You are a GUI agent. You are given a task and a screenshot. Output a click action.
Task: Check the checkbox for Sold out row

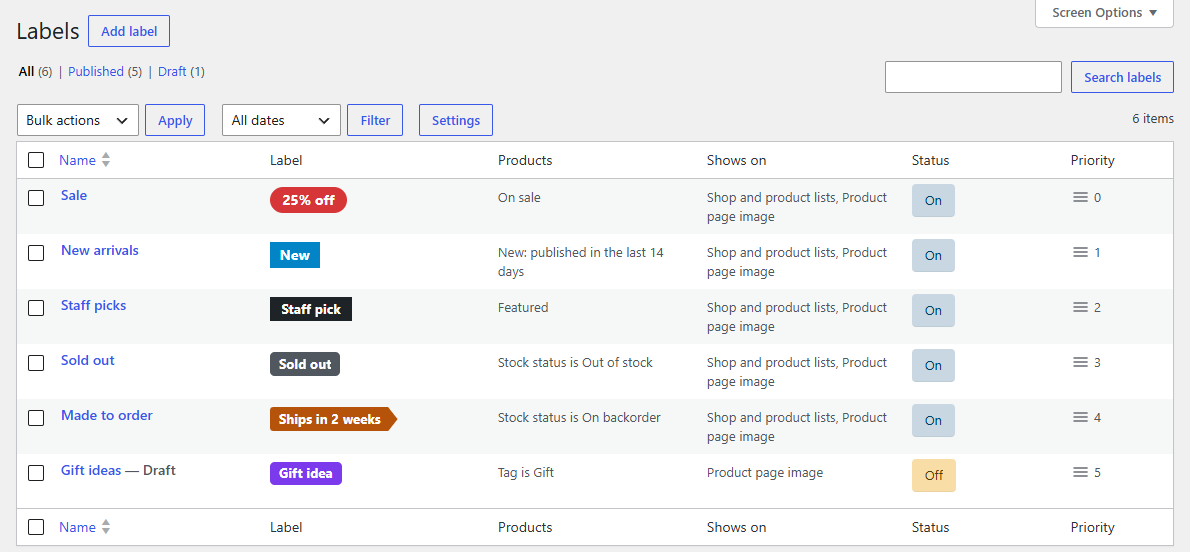click(36, 363)
